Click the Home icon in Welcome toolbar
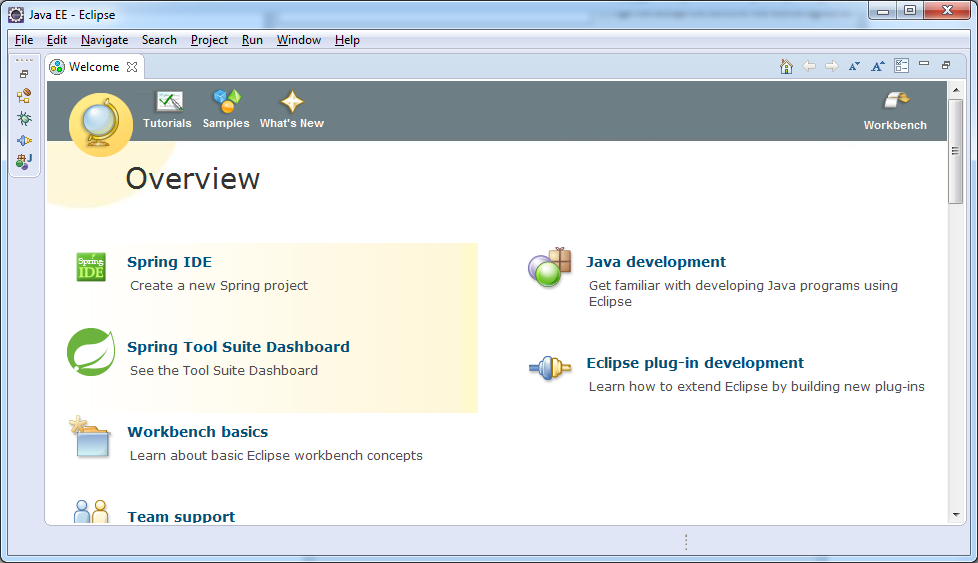 786,66
